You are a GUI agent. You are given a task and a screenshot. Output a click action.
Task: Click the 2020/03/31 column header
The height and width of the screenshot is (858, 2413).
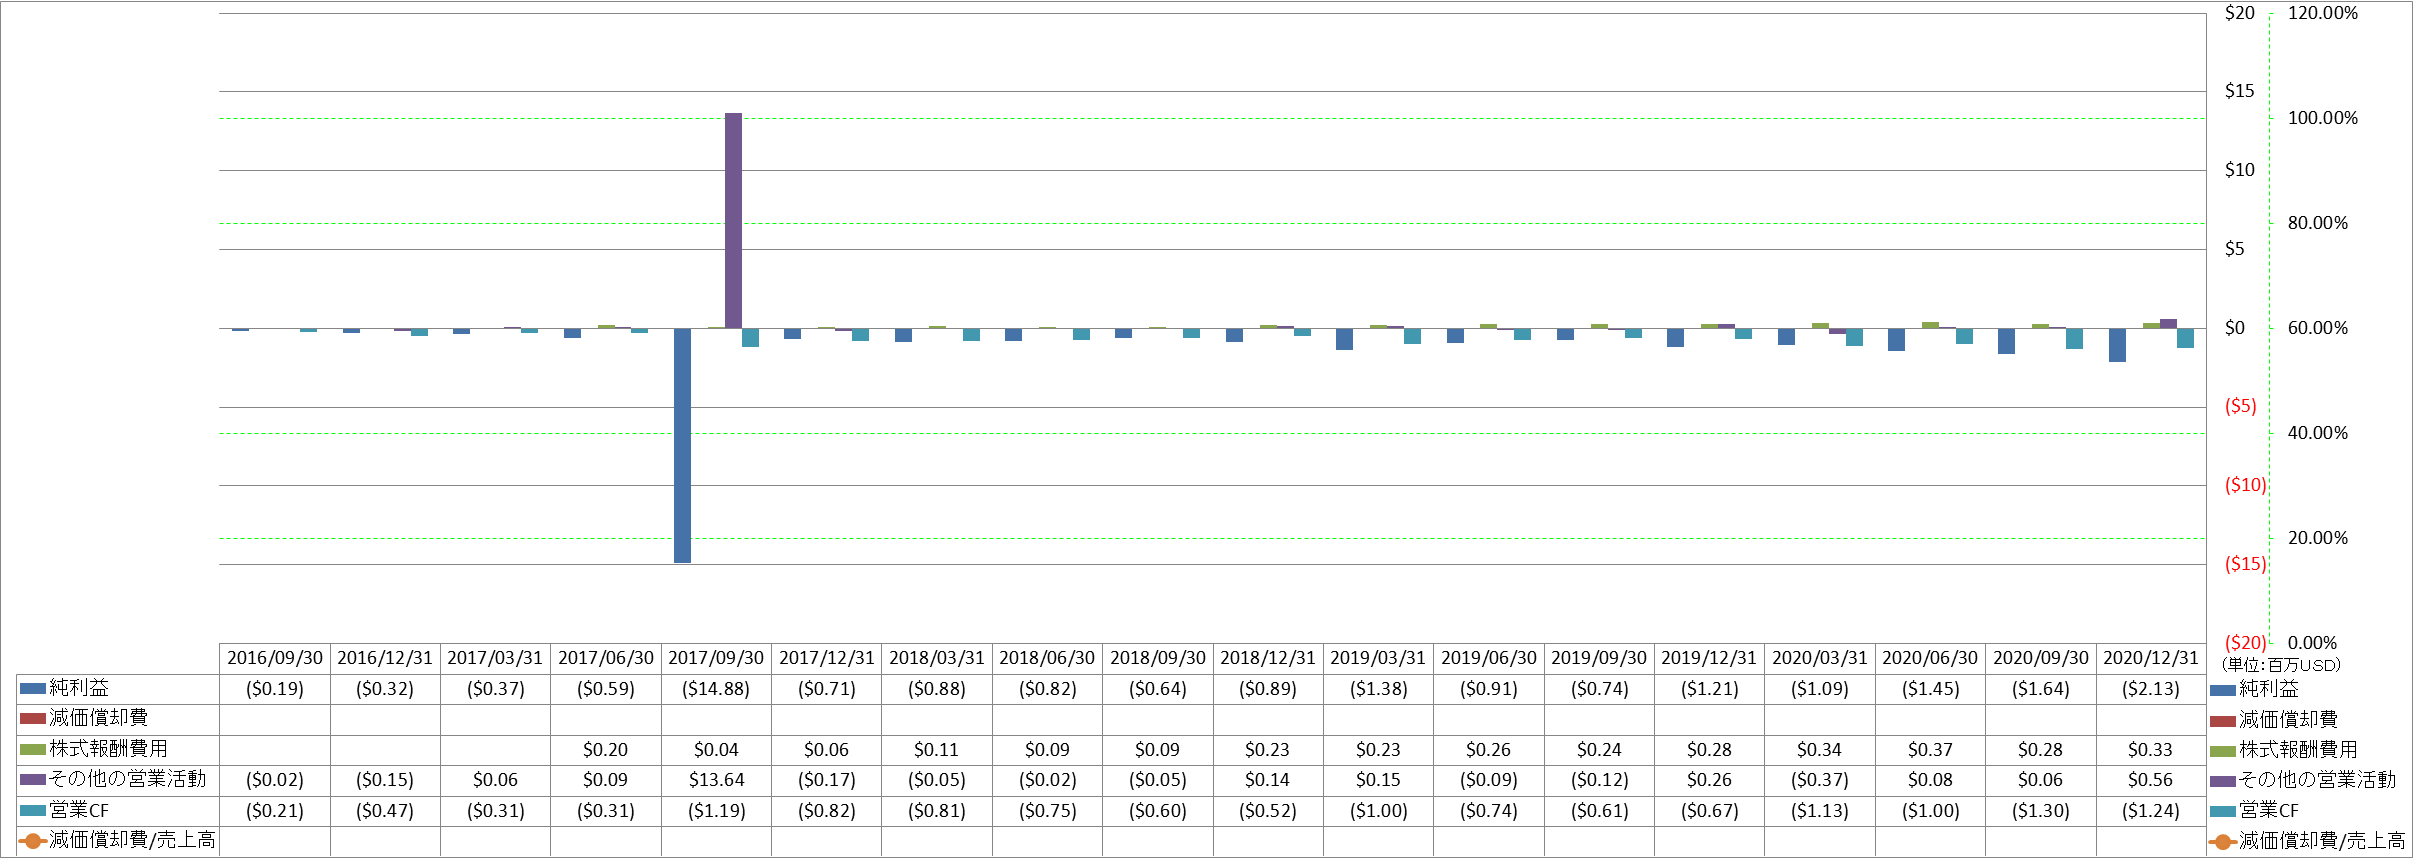1820,658
